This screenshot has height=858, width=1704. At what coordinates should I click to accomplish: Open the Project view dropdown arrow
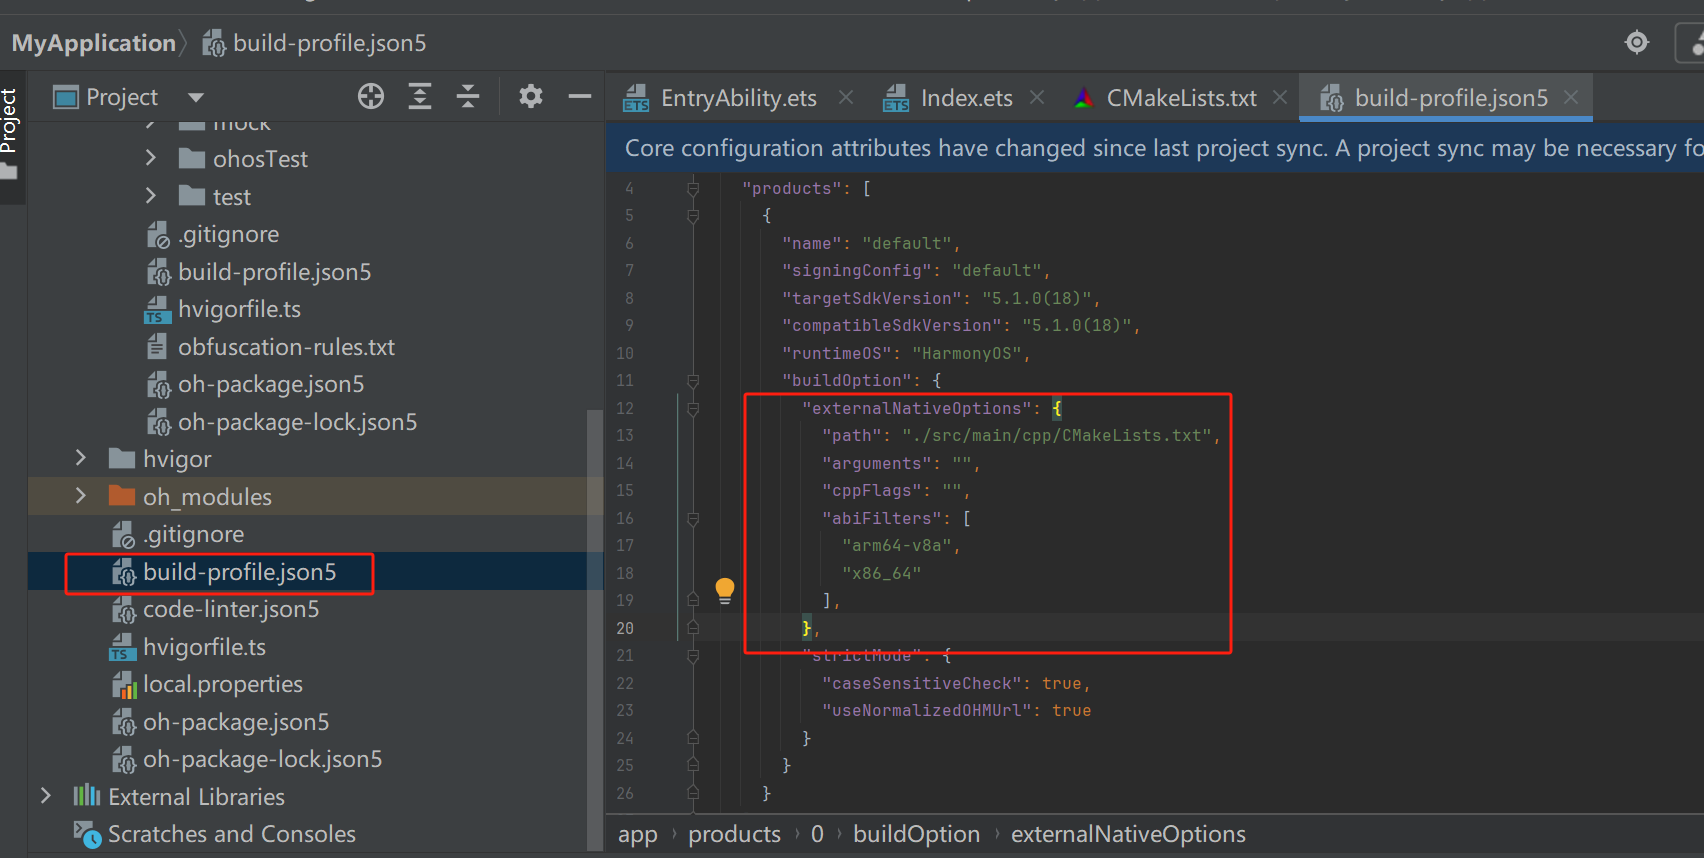(196, 97)
